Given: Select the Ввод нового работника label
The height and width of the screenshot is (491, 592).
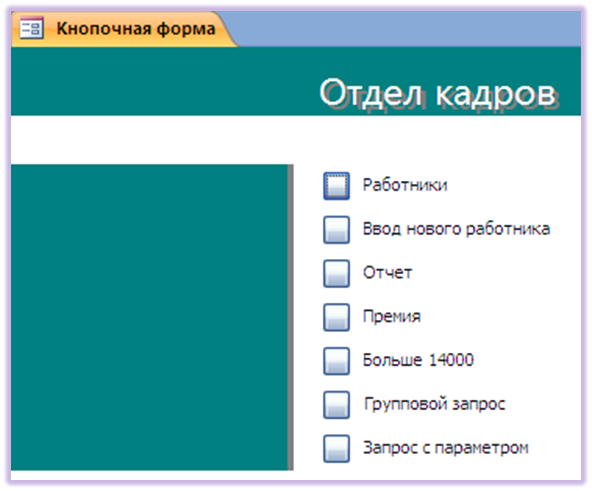Looking at the screenshot, I should tap(456, 229).
